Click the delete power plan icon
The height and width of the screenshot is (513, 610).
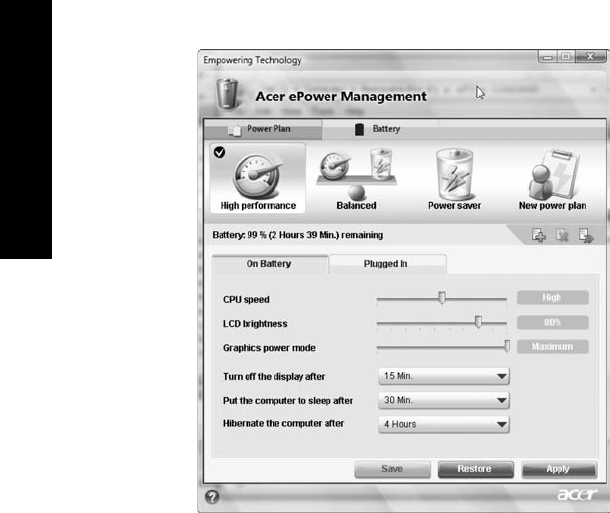pos(562,235)
